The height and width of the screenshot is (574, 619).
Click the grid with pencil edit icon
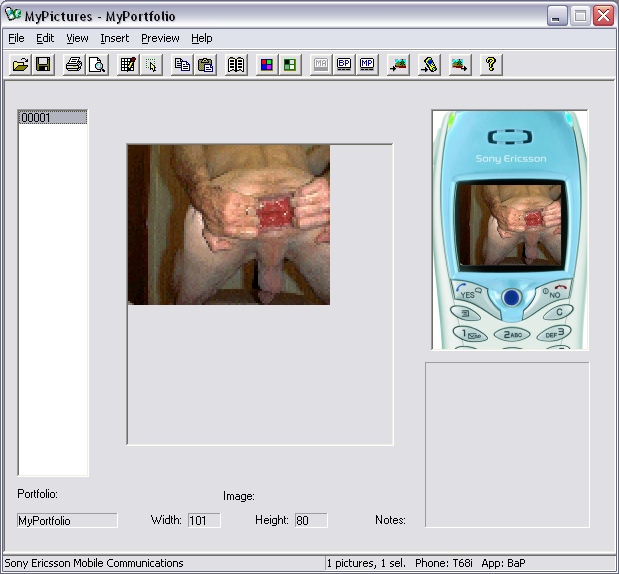point(128,64)
